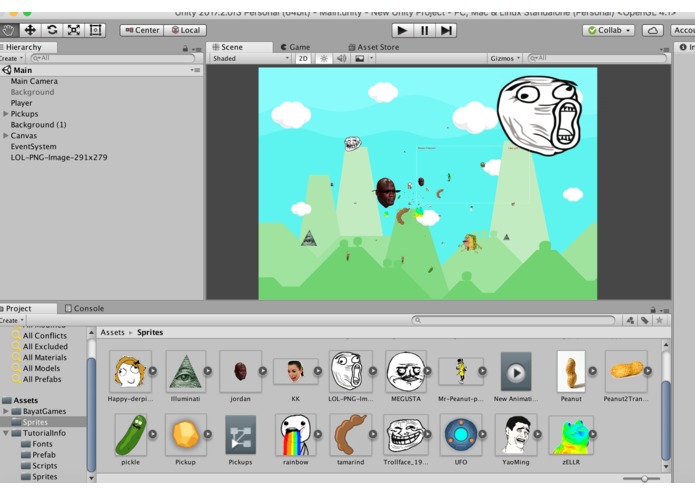
Task: Select the UFO sprite asset
Action: (x=461, y=439)
